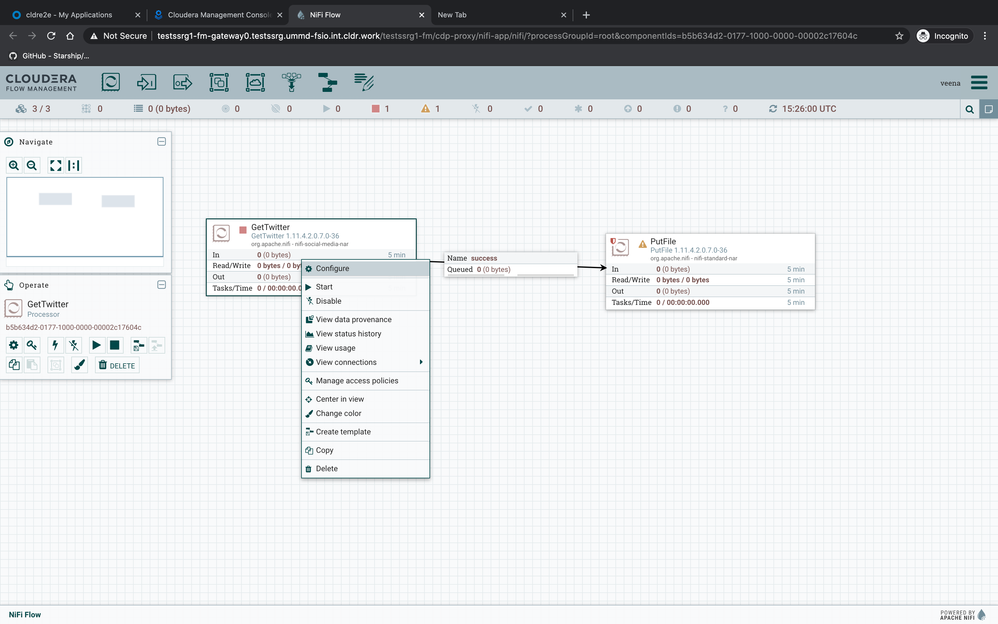Click the Start play icon in Operate
This screenshot has width=998, height=624.
[x=96, y=345]
